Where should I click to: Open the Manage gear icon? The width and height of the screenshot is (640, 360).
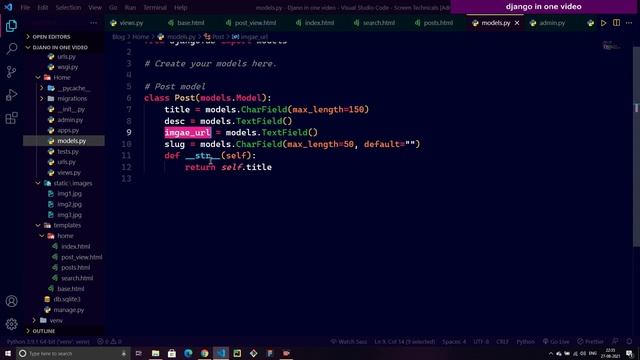[11, 324]
